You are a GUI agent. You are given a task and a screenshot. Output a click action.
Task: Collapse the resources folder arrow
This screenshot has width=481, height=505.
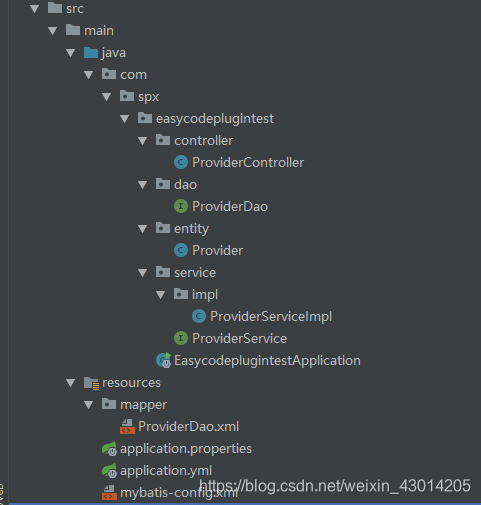tap(71, 383)
